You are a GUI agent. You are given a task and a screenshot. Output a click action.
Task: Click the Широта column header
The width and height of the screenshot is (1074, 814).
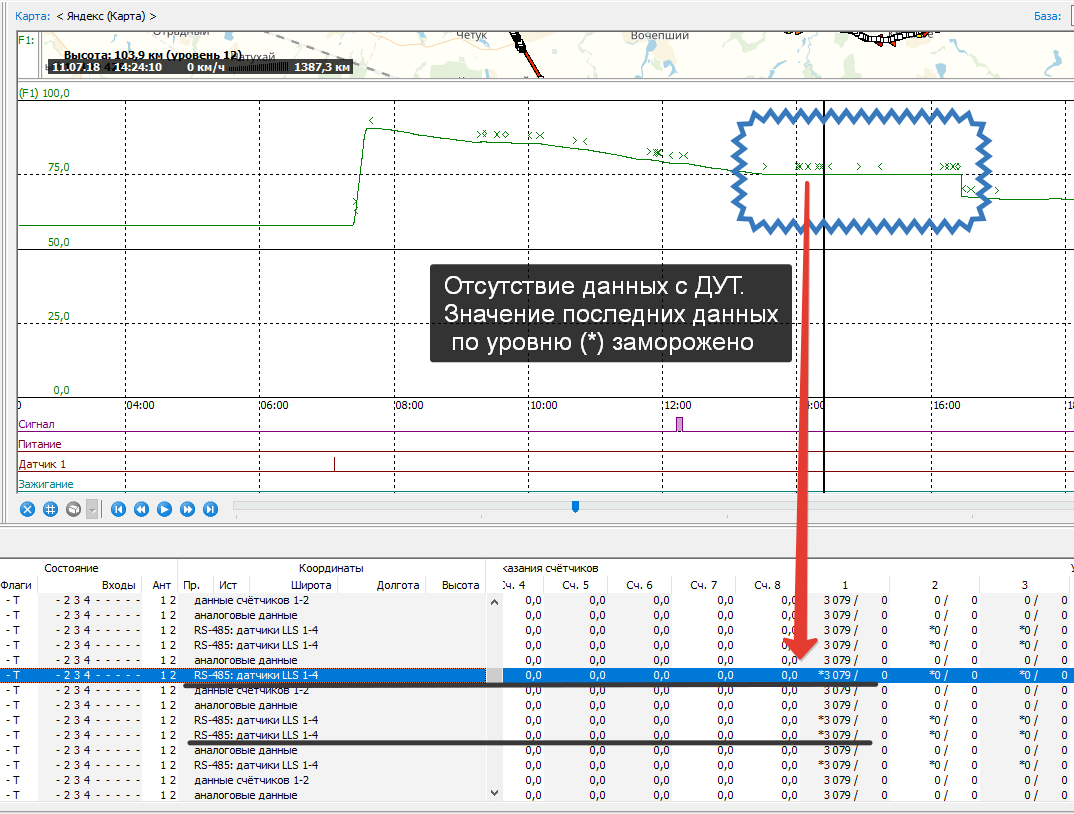tap(310, 585)
